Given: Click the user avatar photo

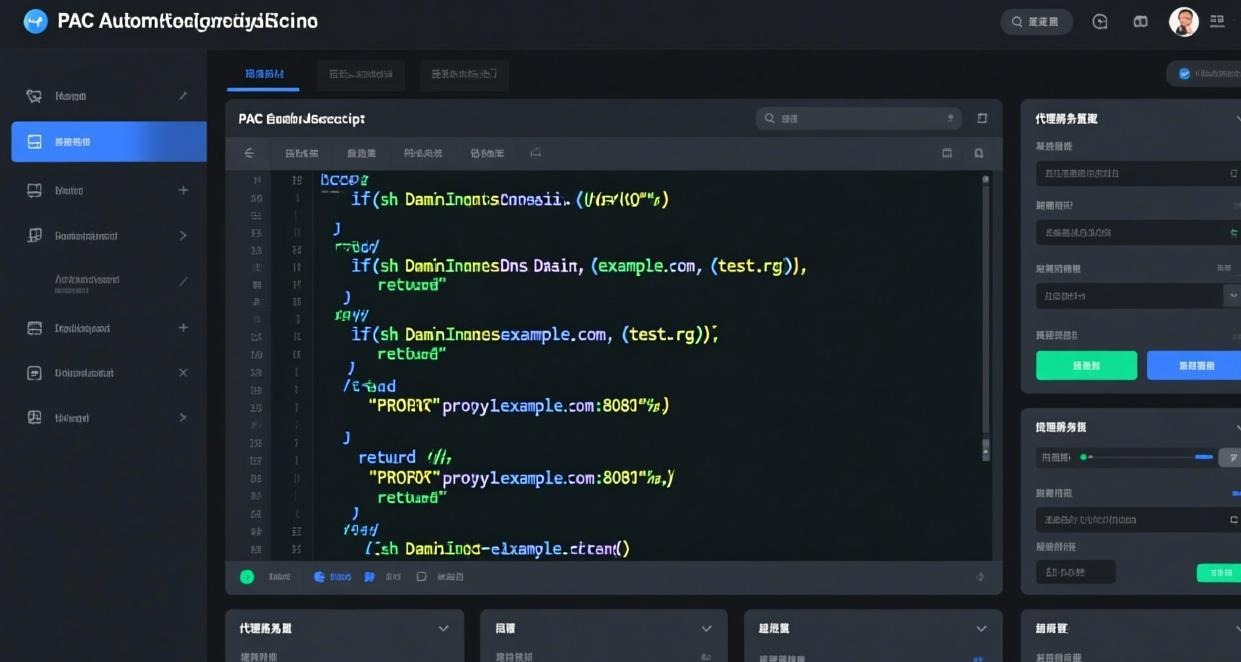Looking at the screenshot, I should [1183, 22].
